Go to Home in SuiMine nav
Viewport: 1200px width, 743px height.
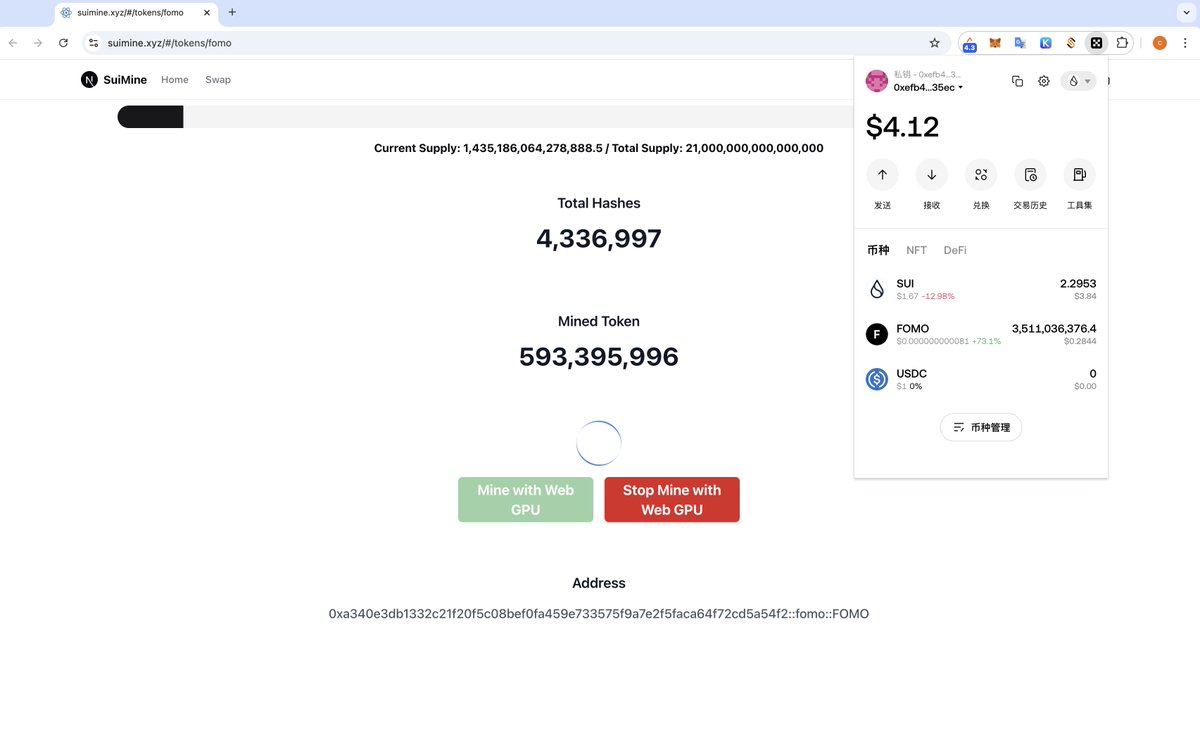pos(175,80)
